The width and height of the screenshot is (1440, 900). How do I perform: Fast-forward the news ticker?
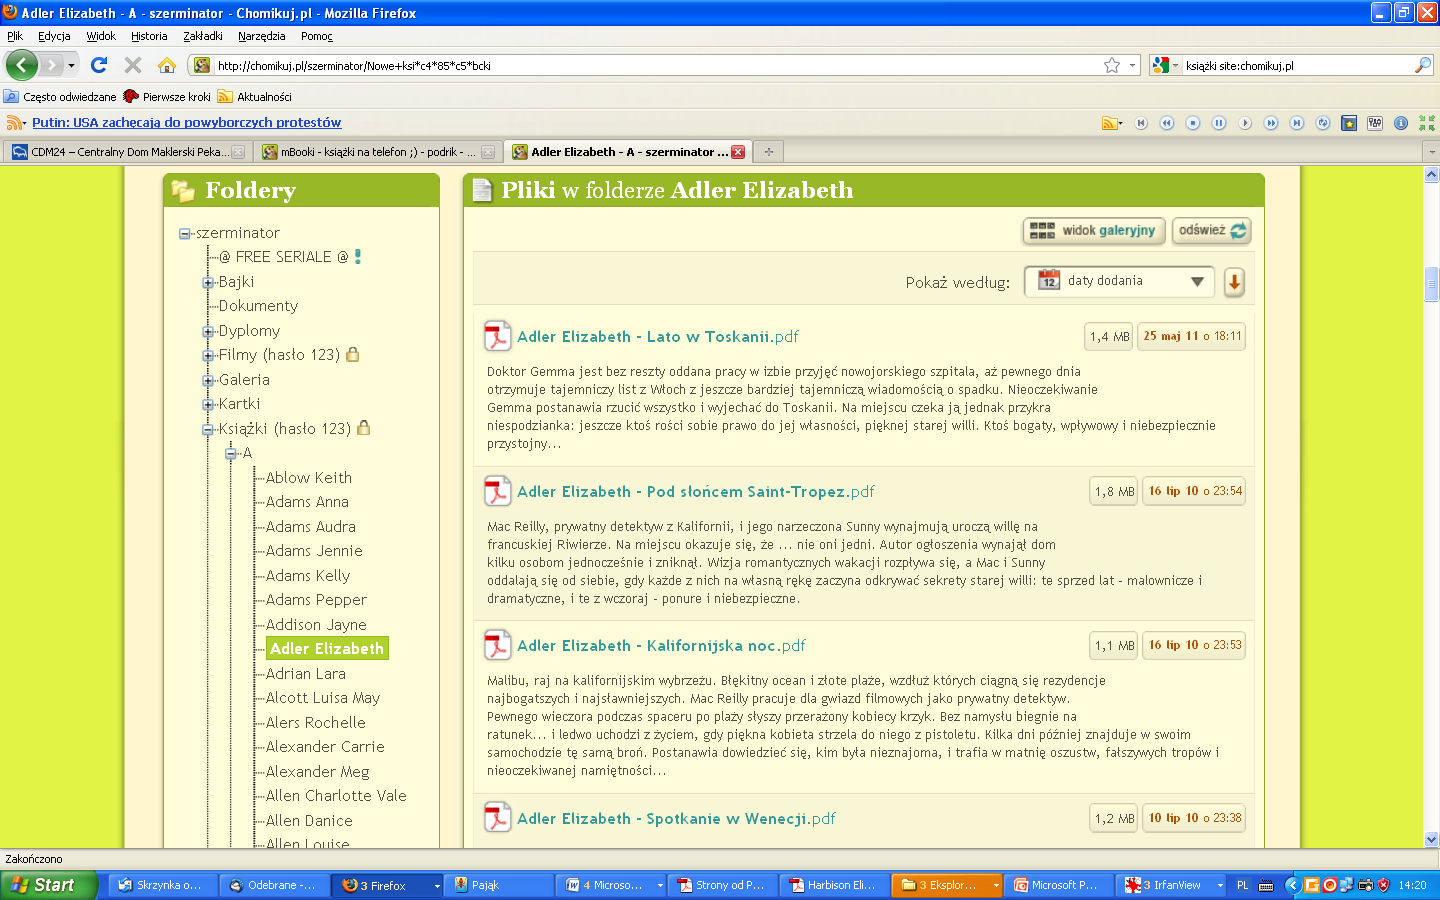(1271, 123)
